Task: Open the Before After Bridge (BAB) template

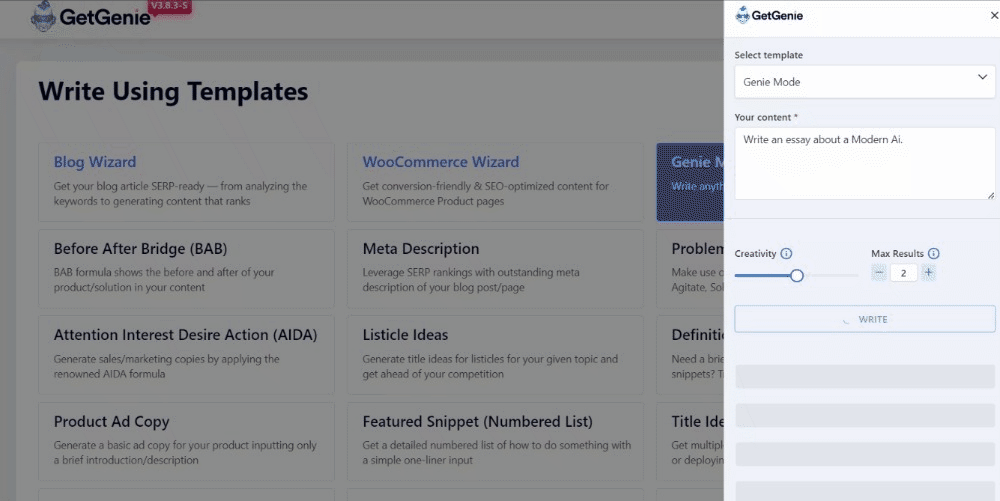Action: (186, 269)
